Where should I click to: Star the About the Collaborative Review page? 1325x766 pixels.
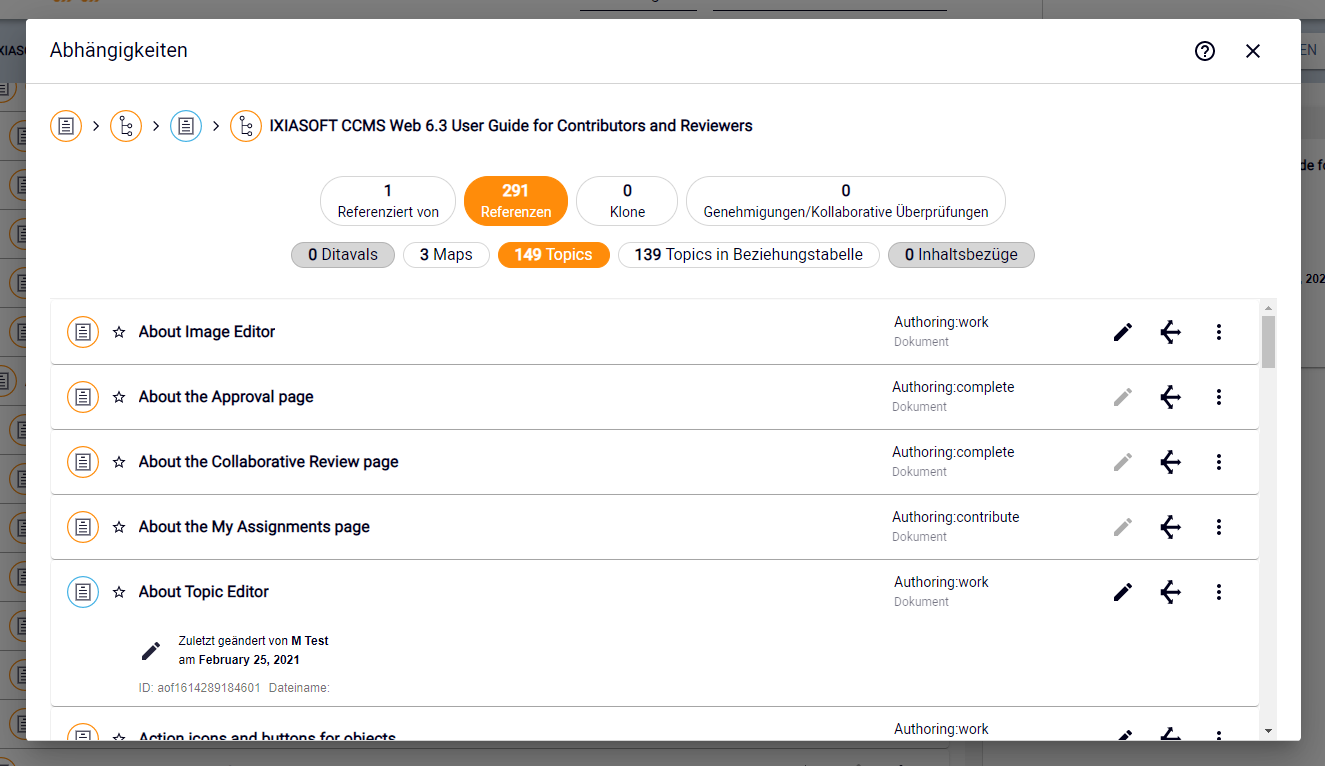[x=119, y=462]
